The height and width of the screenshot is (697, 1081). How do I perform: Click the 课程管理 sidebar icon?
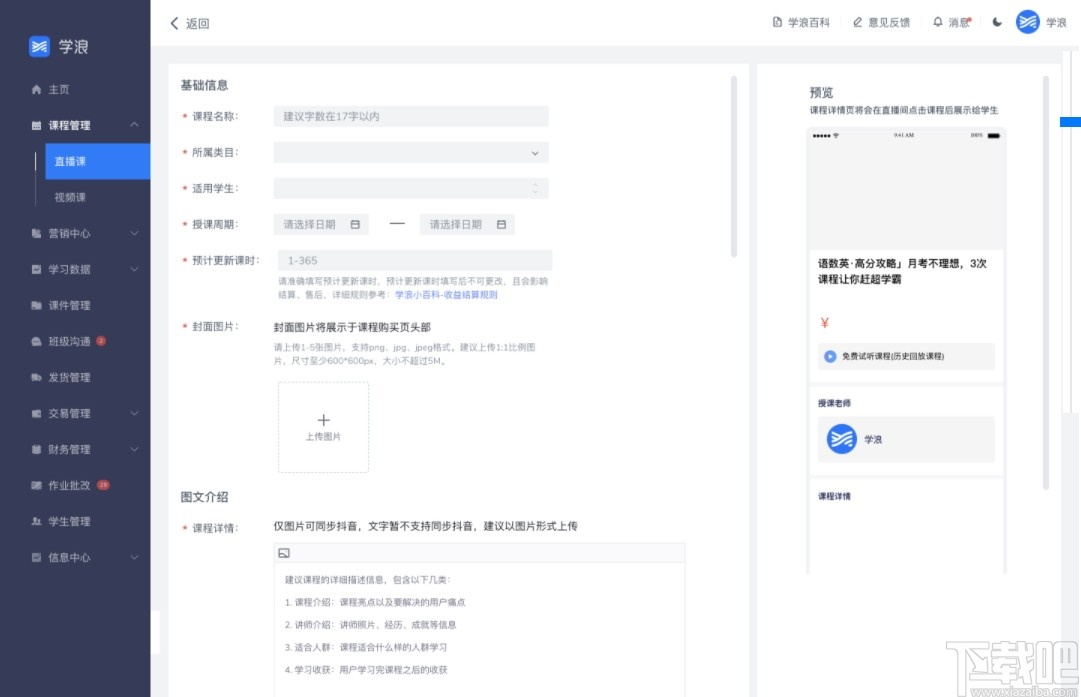pyautogui.click(x=37, y=125)
